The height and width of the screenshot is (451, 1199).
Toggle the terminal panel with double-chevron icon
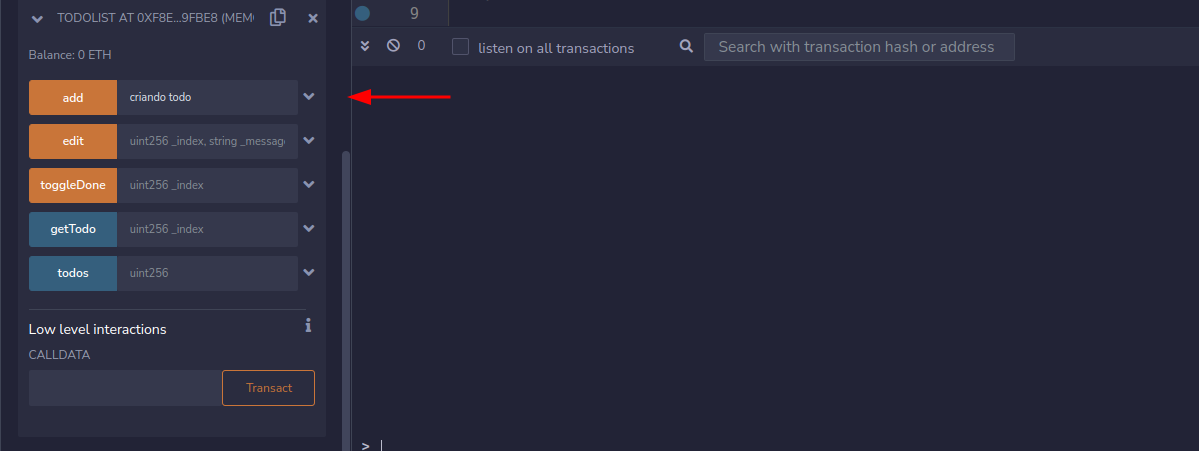click(365, 46)
